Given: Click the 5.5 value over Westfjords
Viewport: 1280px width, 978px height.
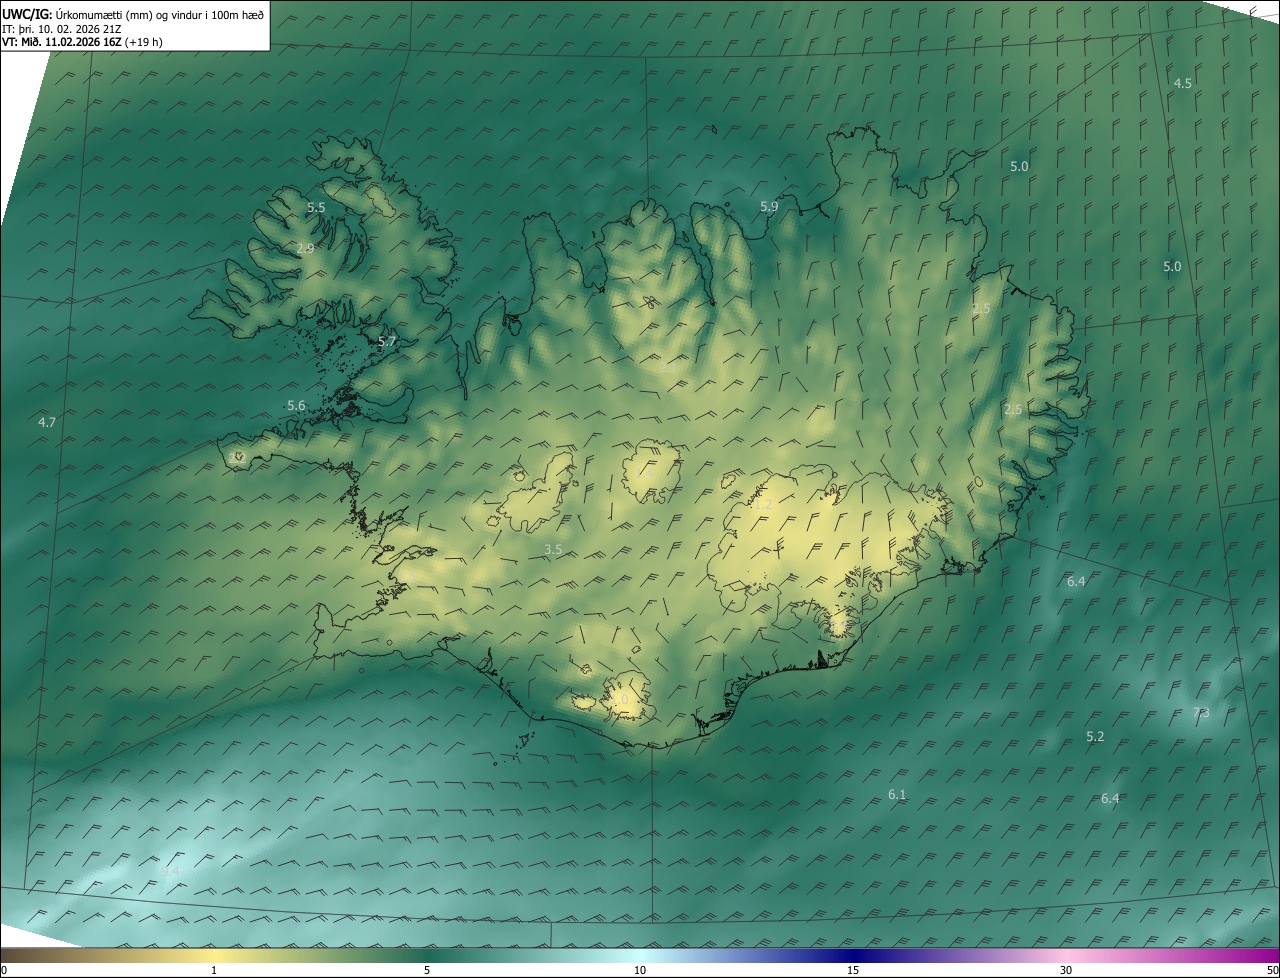Looking at the screenshot, I should [x=316, y=208].
